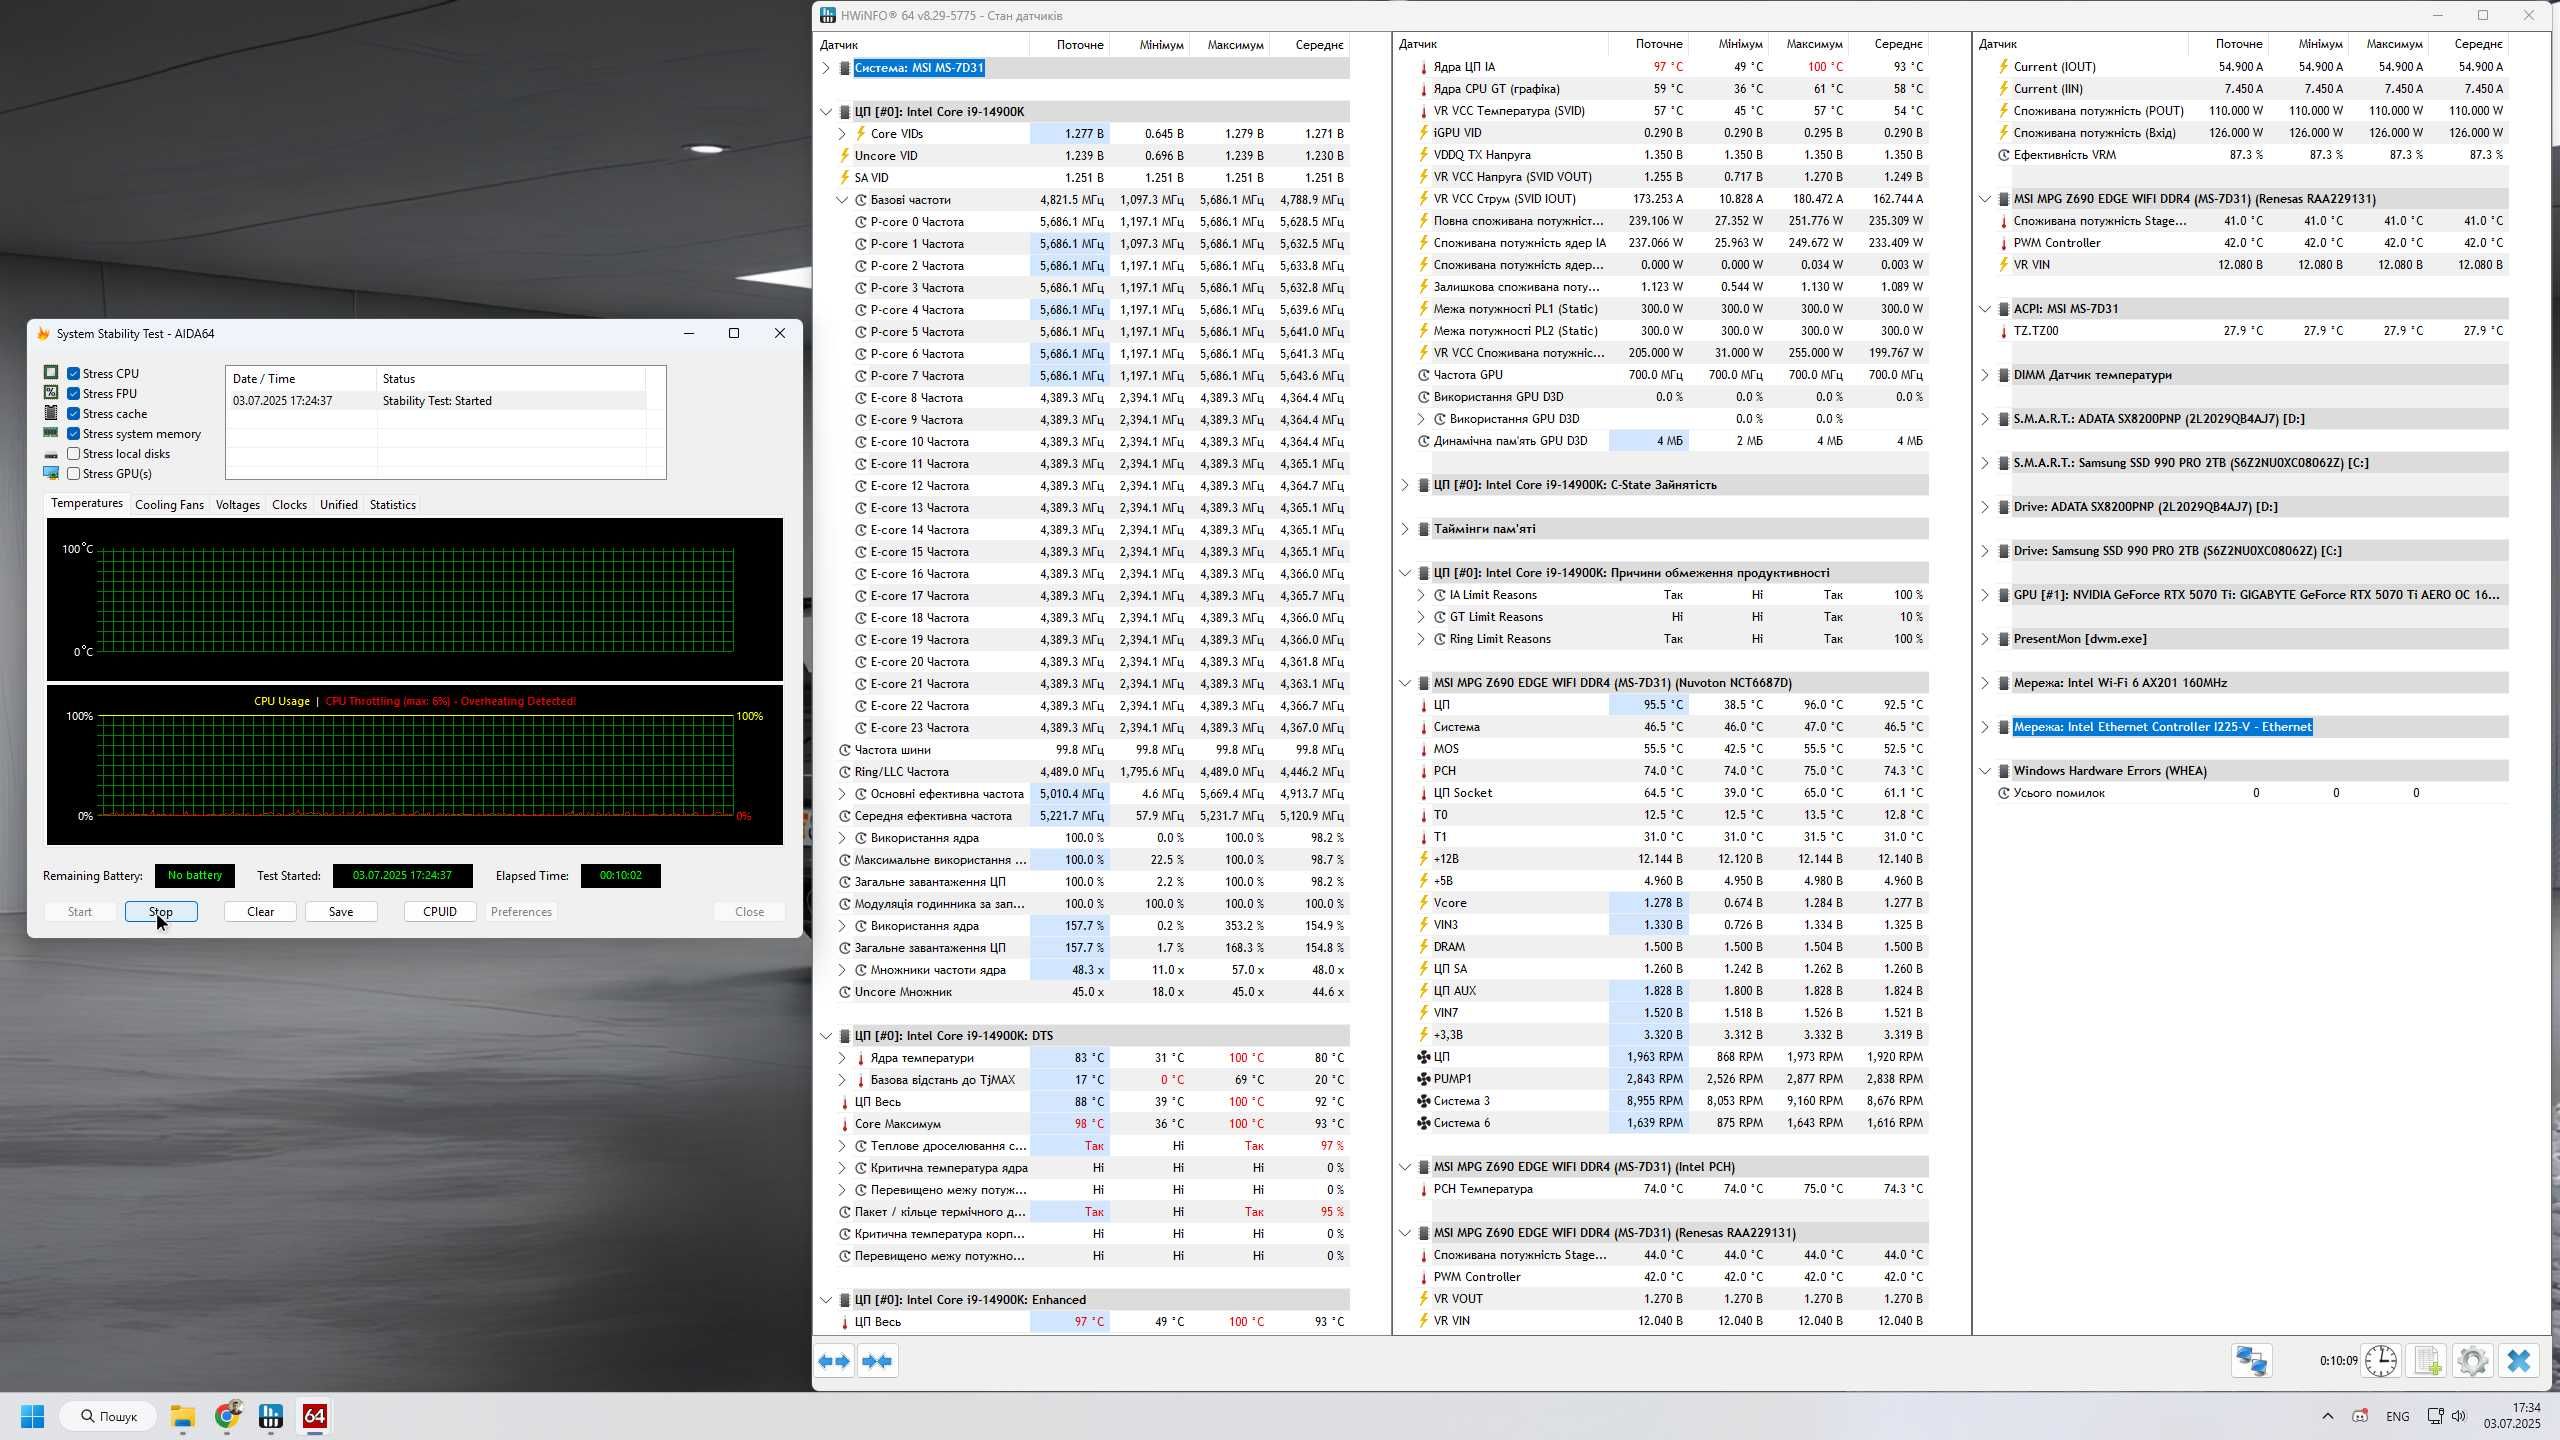Select Усього помилок row

[x=2251, y=793]
